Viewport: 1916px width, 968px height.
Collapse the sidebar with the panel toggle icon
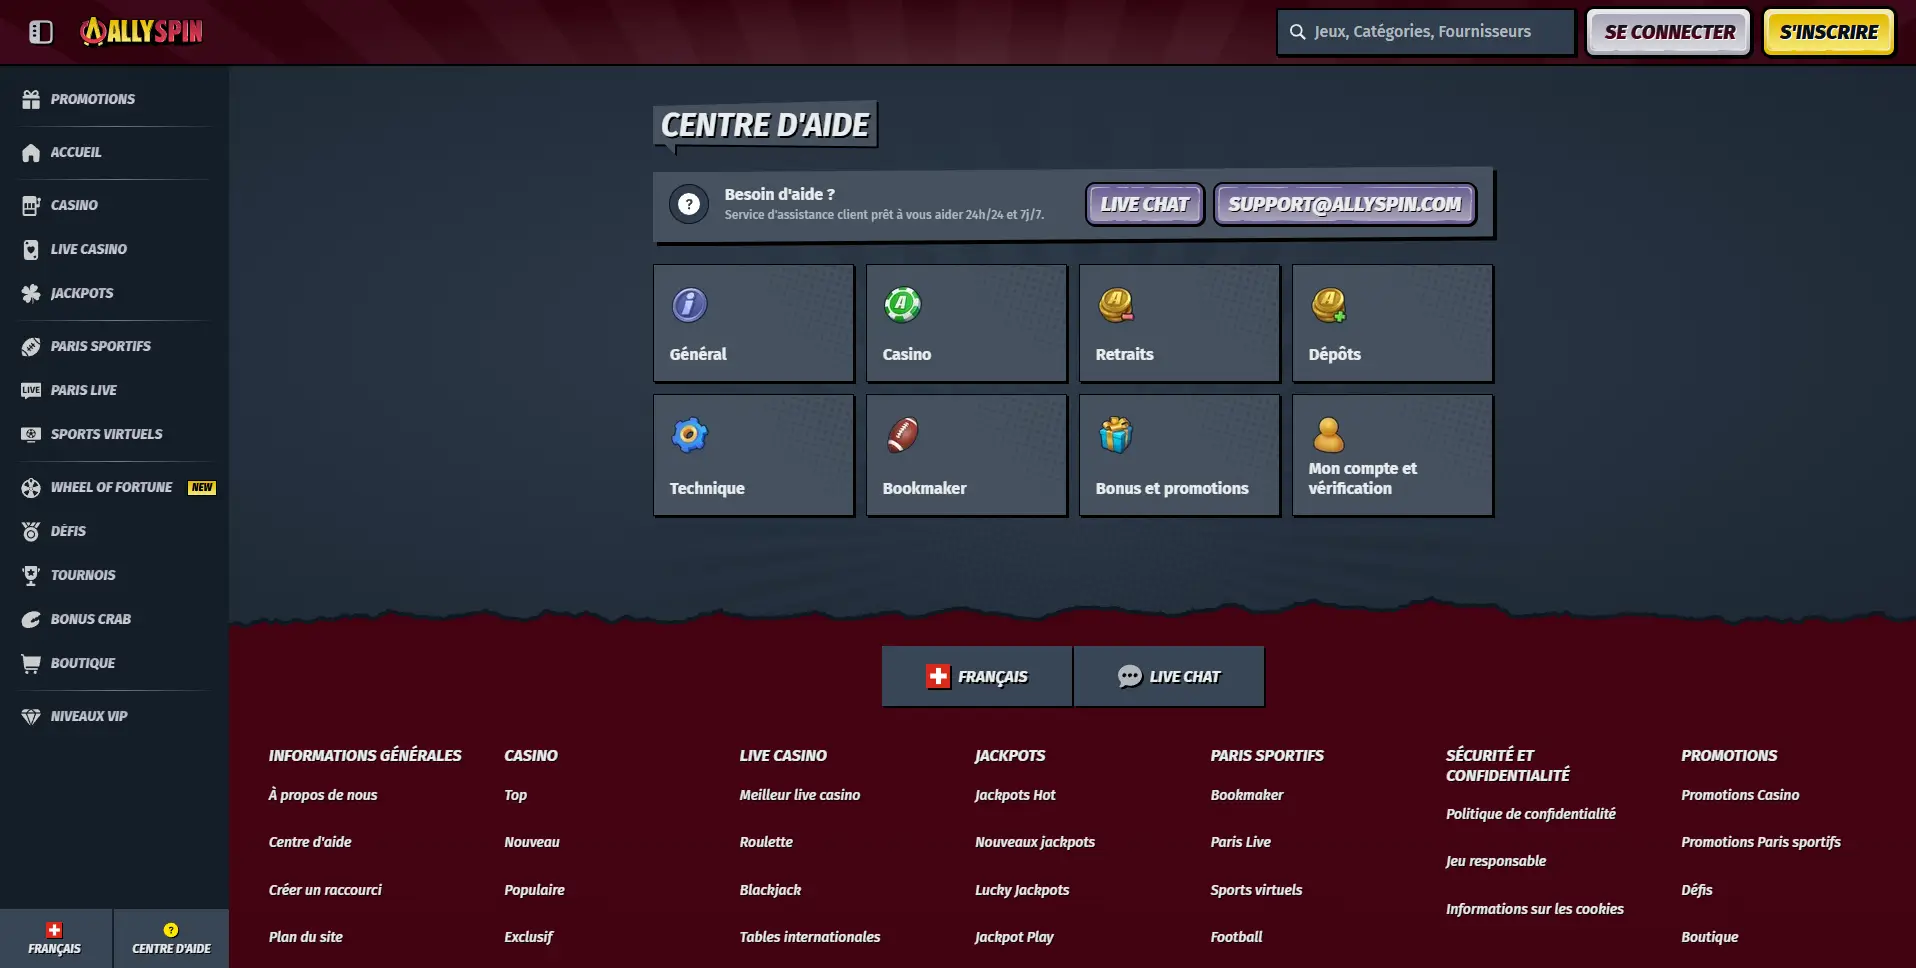(41, 32)
